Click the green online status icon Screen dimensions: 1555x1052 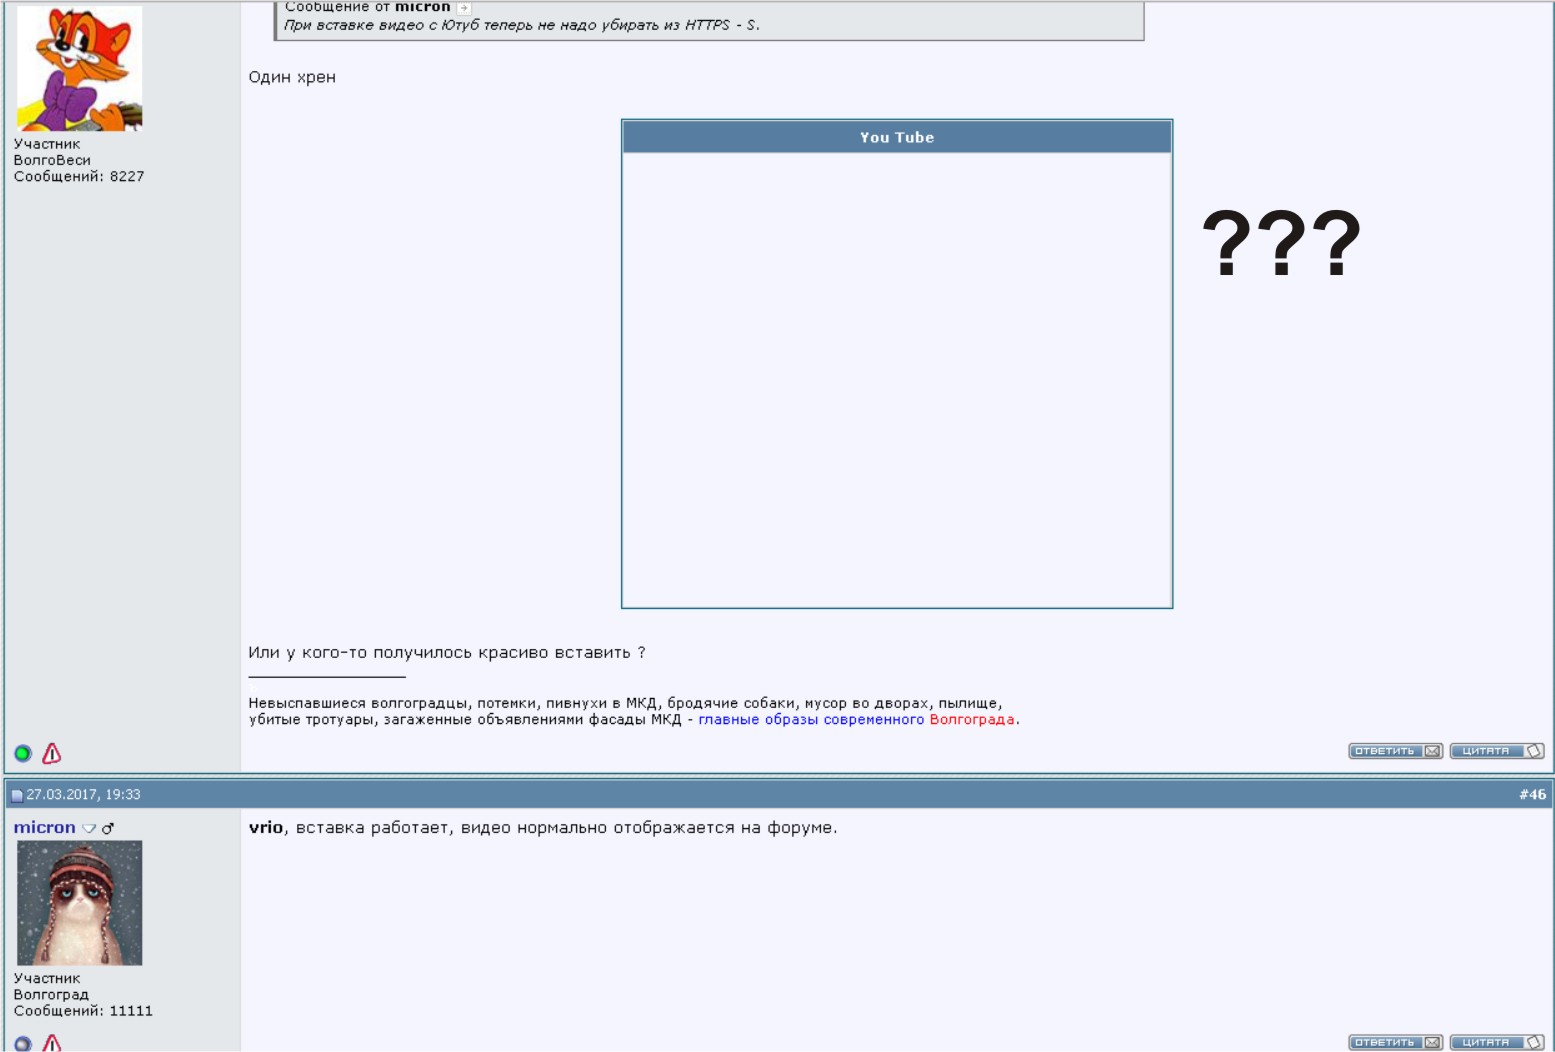23,753
